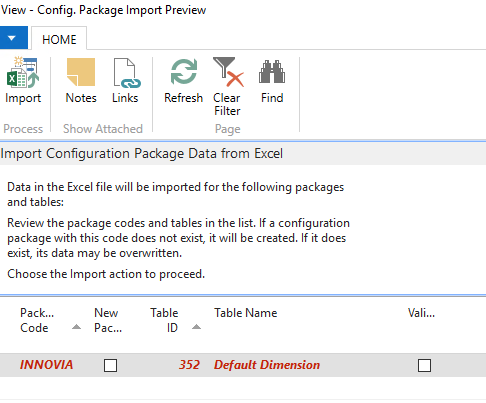Click the Table ID sort arrow
486x403 pixels.
coord(197,327)
